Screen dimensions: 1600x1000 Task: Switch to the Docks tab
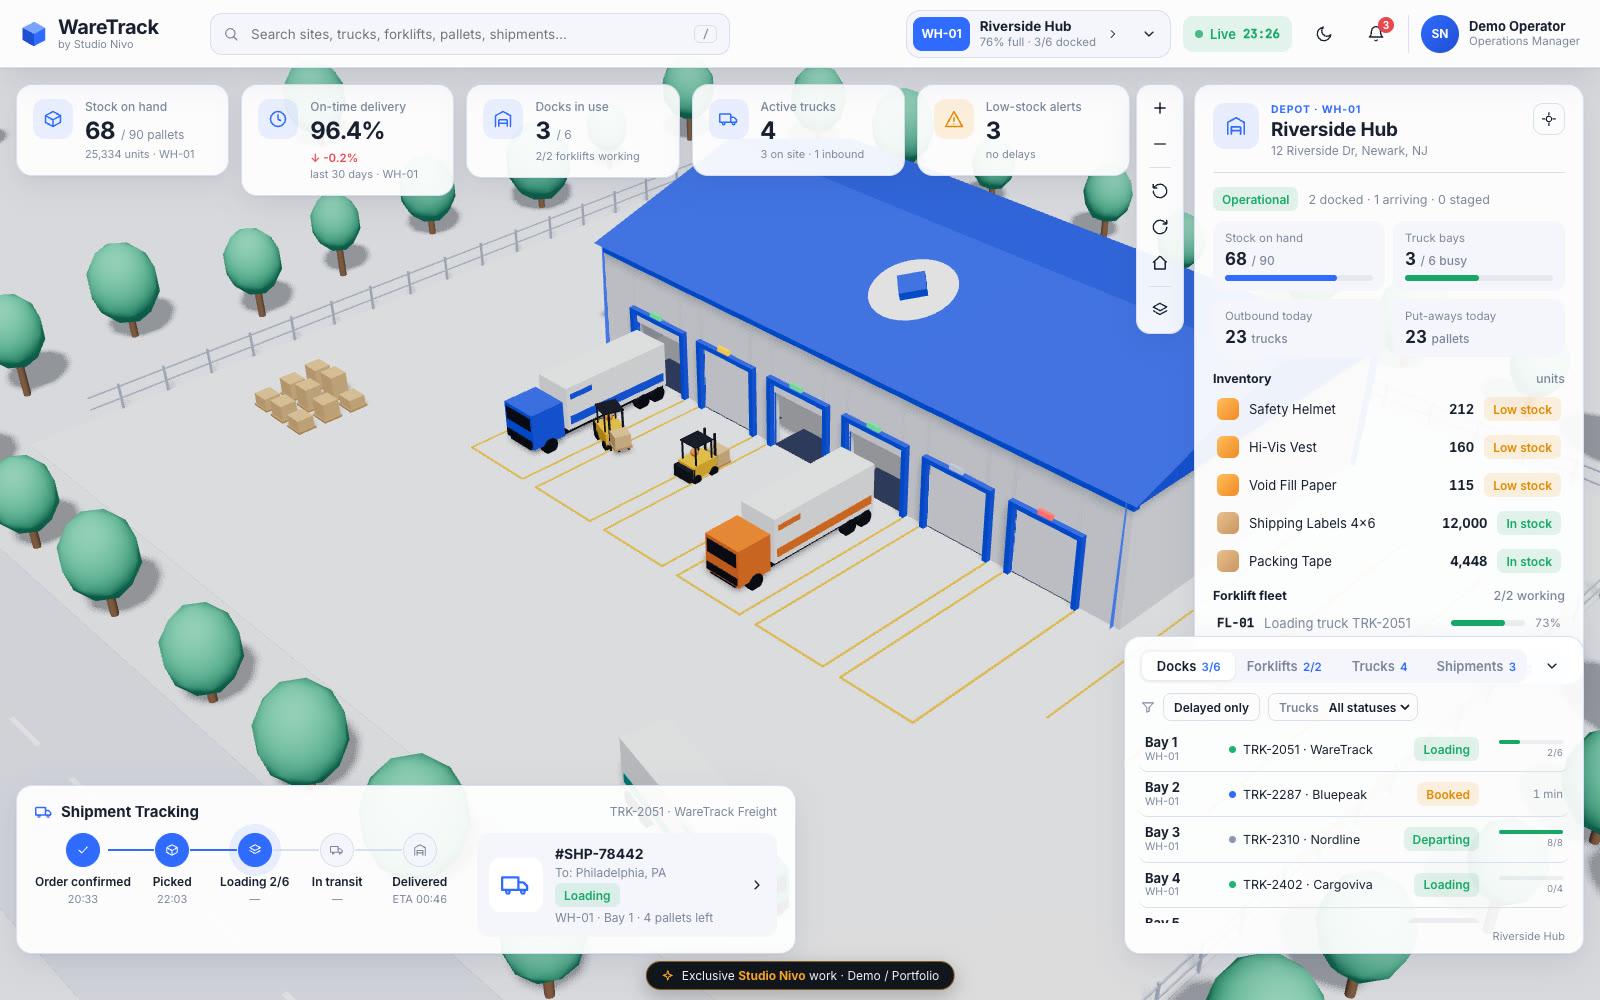click(x=1188, y=666)
